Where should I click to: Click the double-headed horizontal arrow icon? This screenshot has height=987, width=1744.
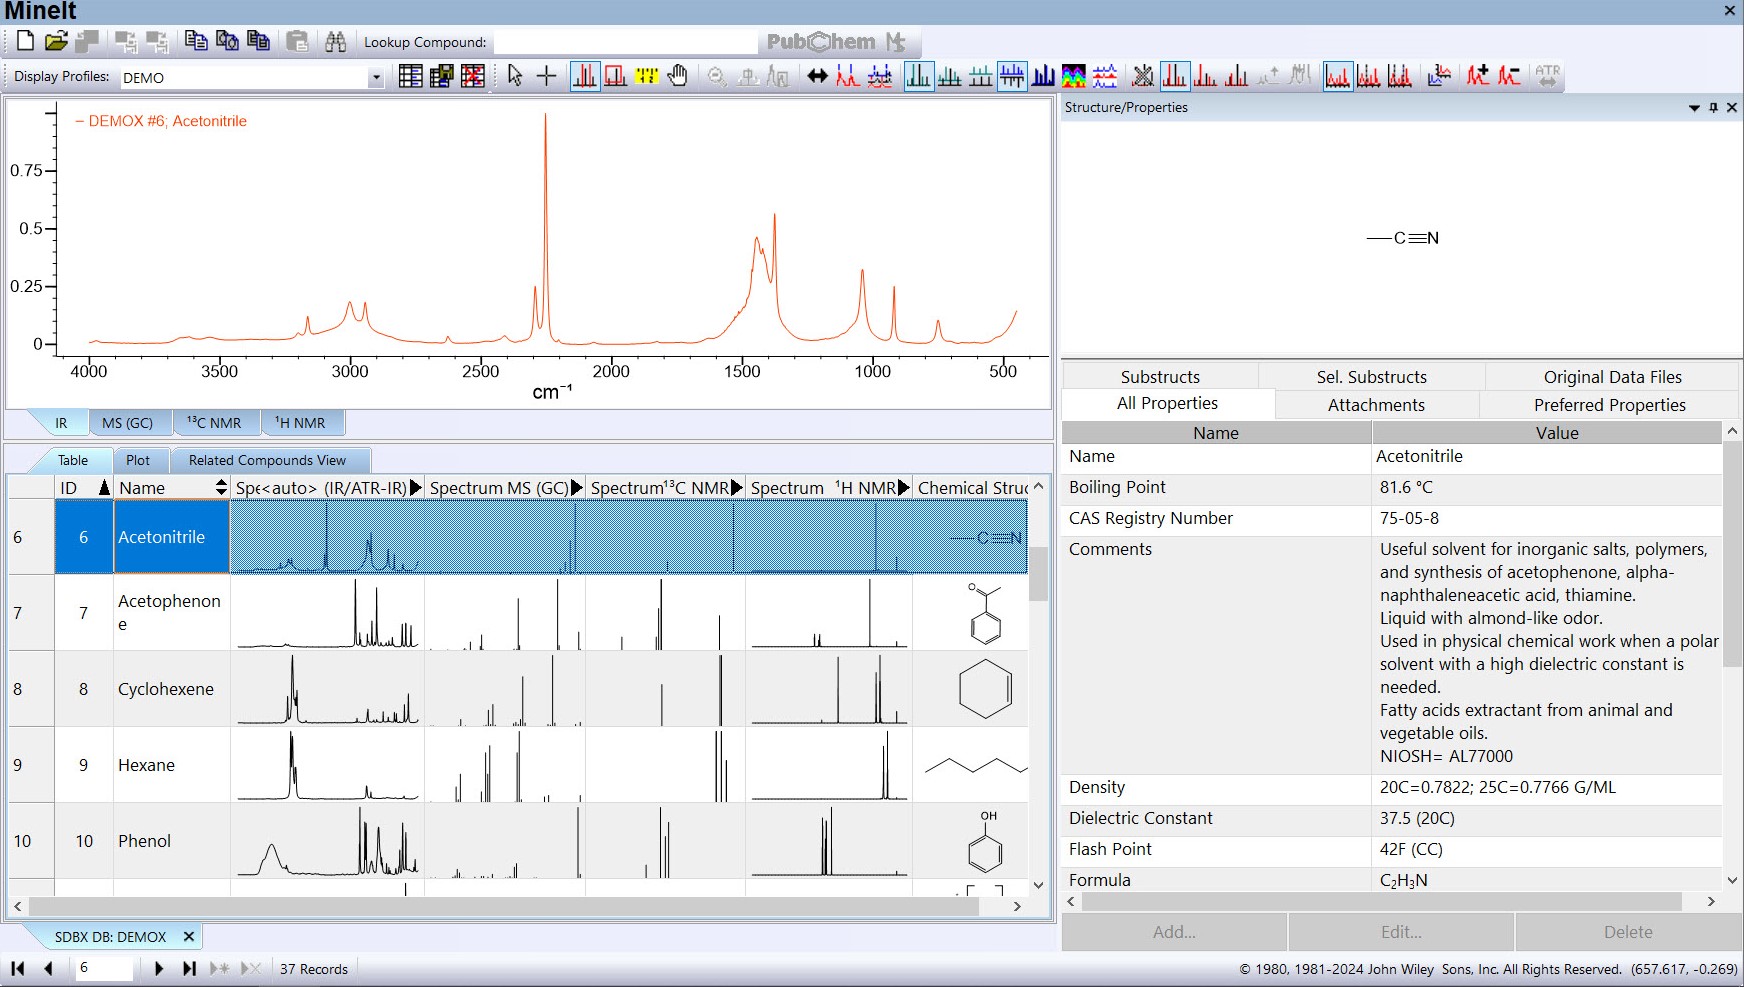coord(817,76)
